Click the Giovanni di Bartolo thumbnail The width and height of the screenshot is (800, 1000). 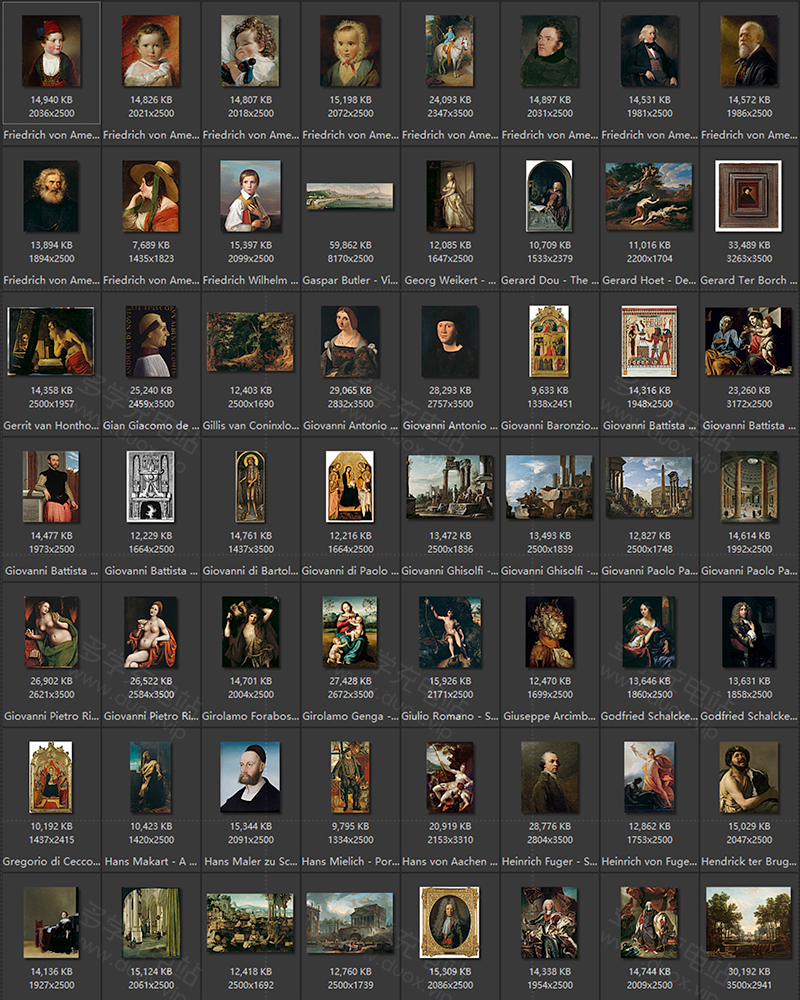point(250,486)
